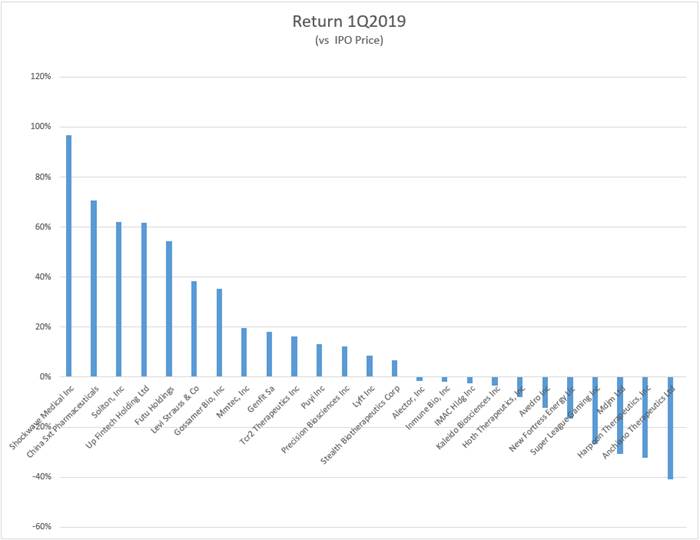Click the 'Up Fintech Holding Ltd' label
This screenshot has height=540, width=700.
(117, 418)
